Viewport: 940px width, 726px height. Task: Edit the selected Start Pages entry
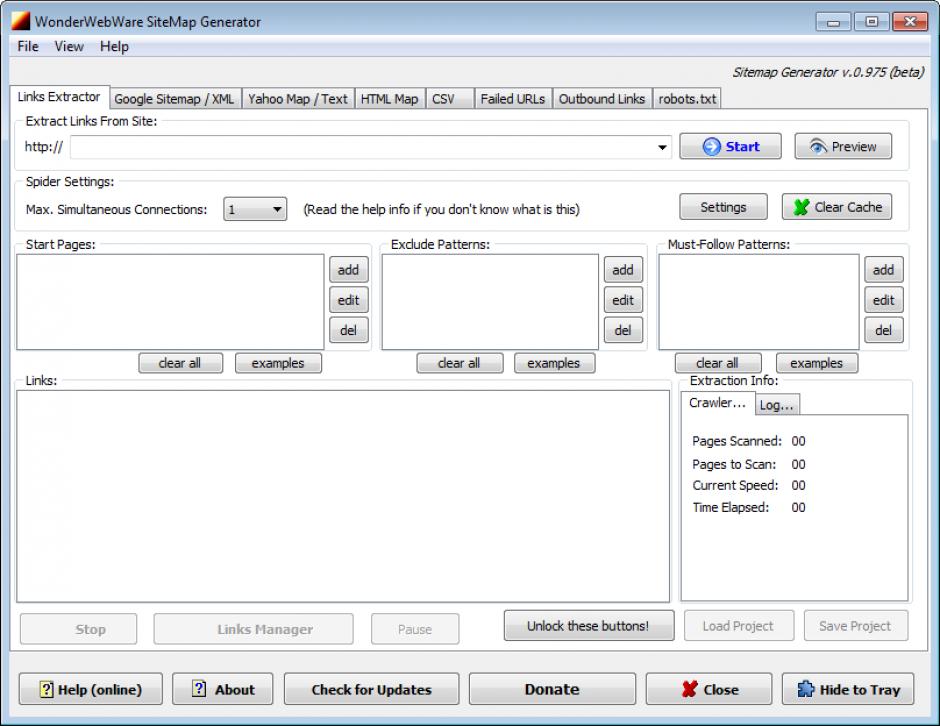pyautogui.click(x=348, y=300)
